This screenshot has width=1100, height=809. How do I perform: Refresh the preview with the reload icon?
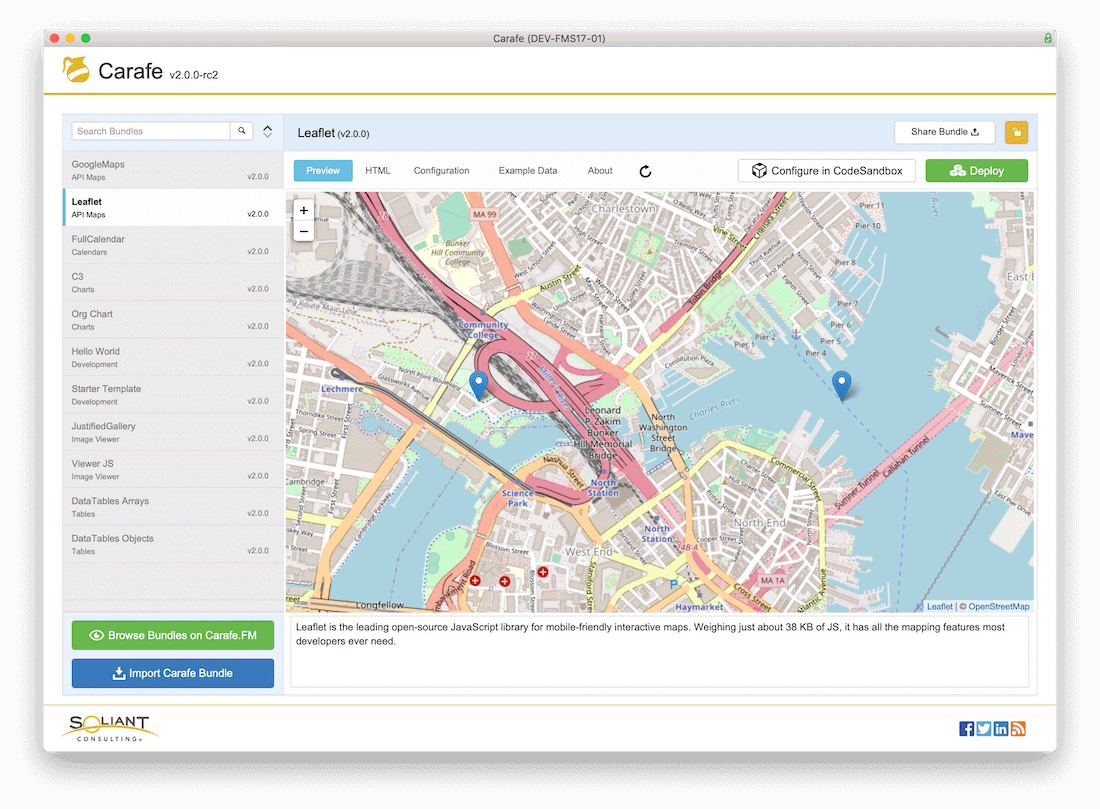click(645, 171)
